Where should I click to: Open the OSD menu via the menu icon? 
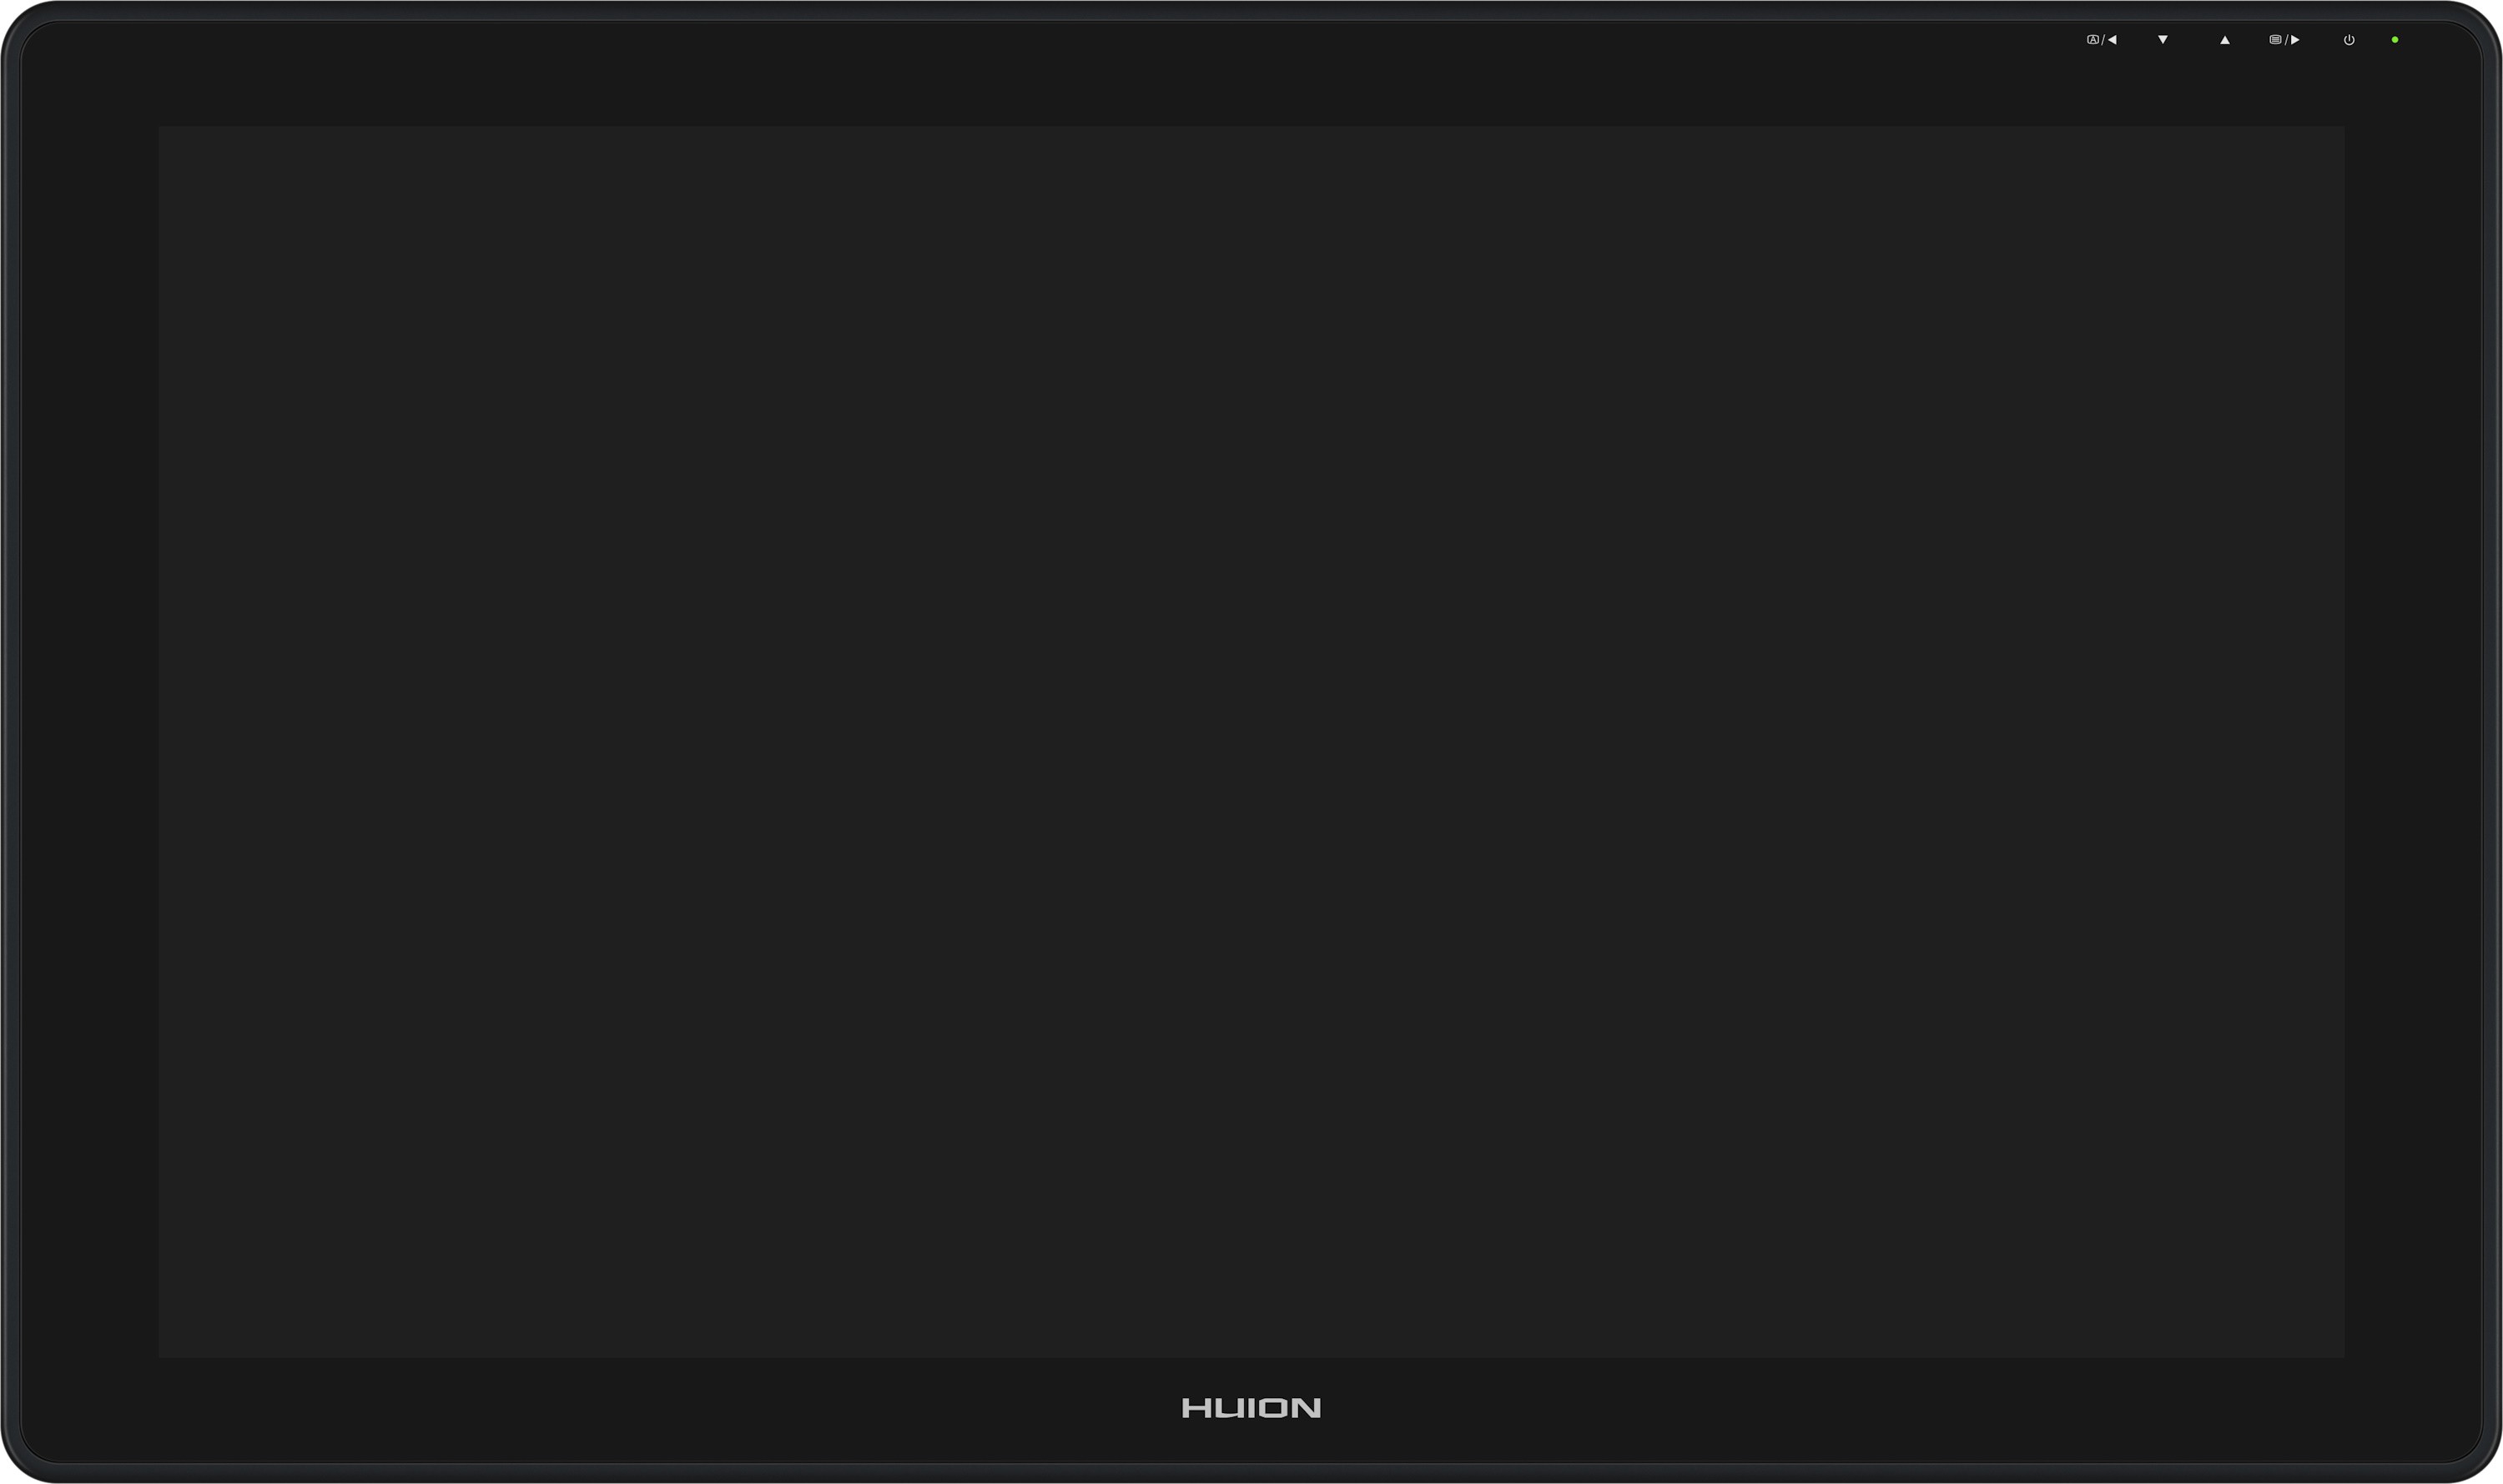coord(2275,40)
